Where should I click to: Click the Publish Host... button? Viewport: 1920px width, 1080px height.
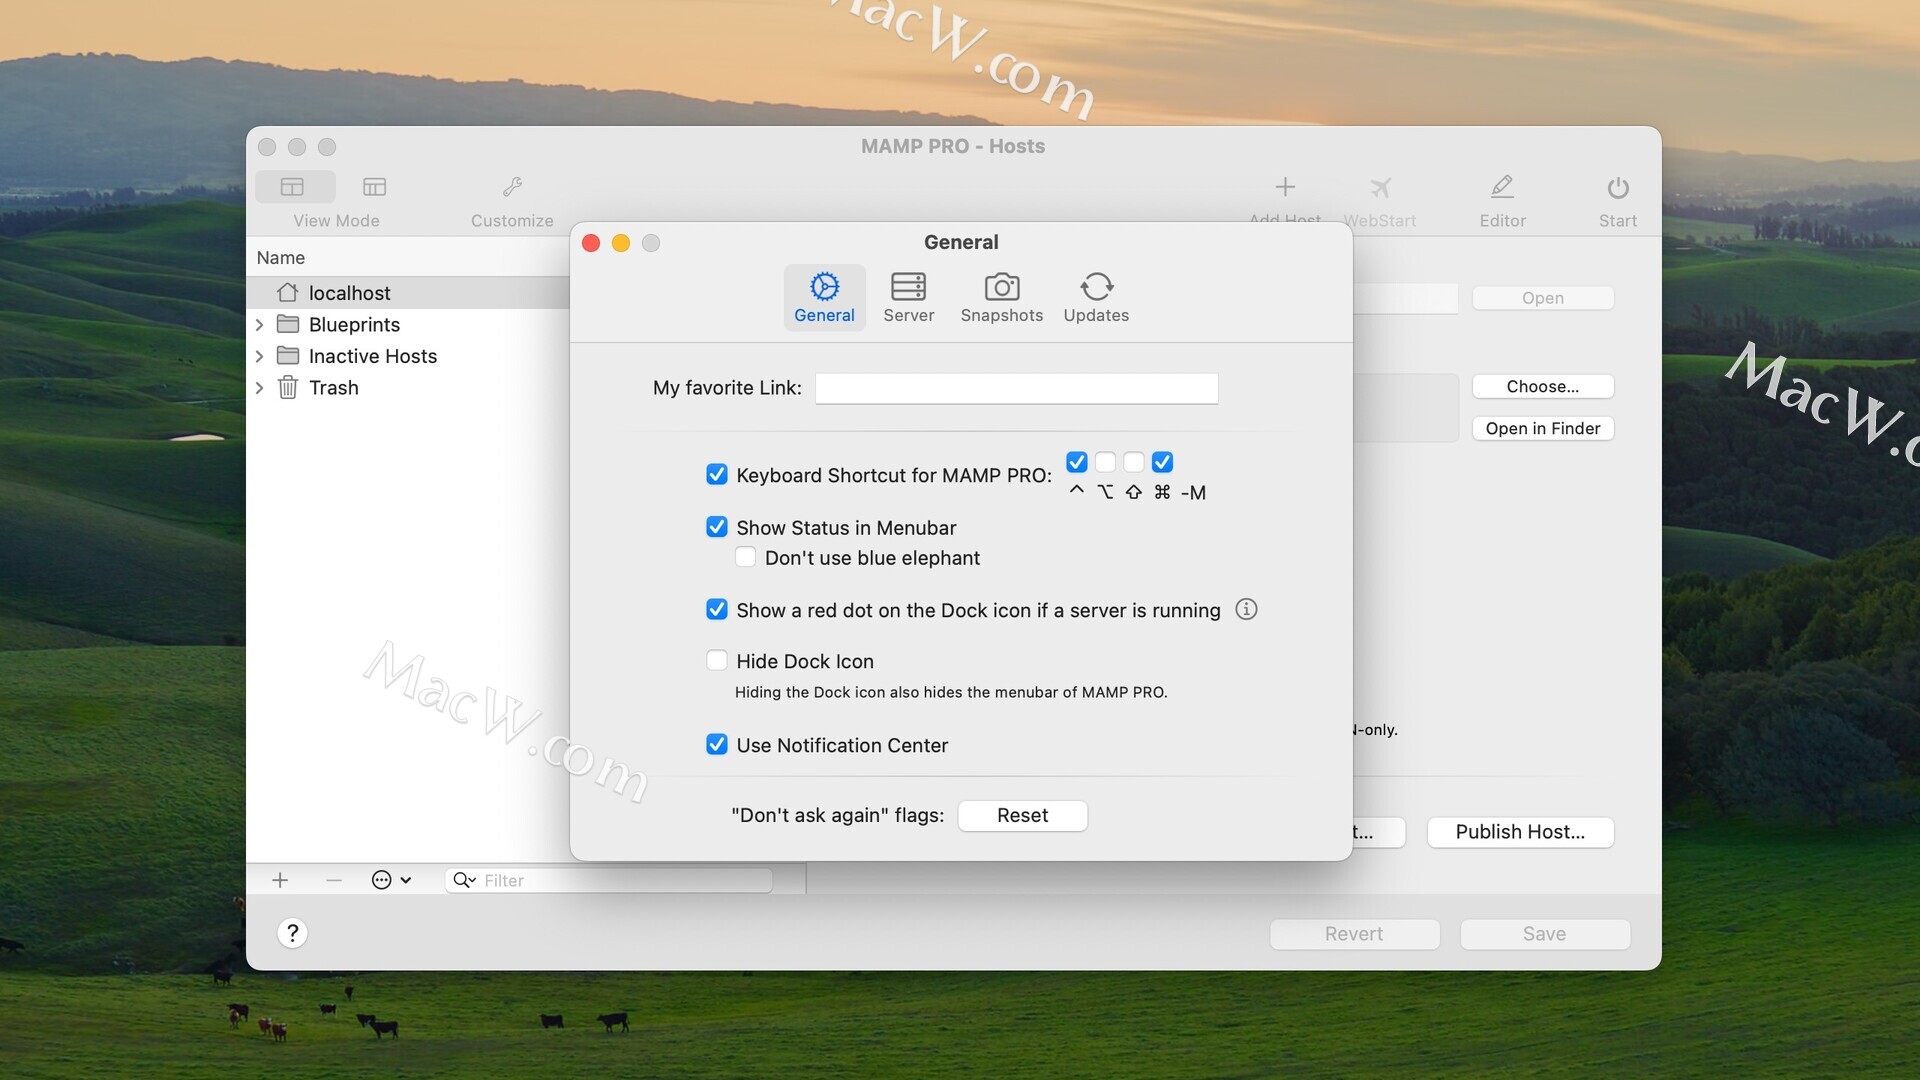[x=1520, y=832]
